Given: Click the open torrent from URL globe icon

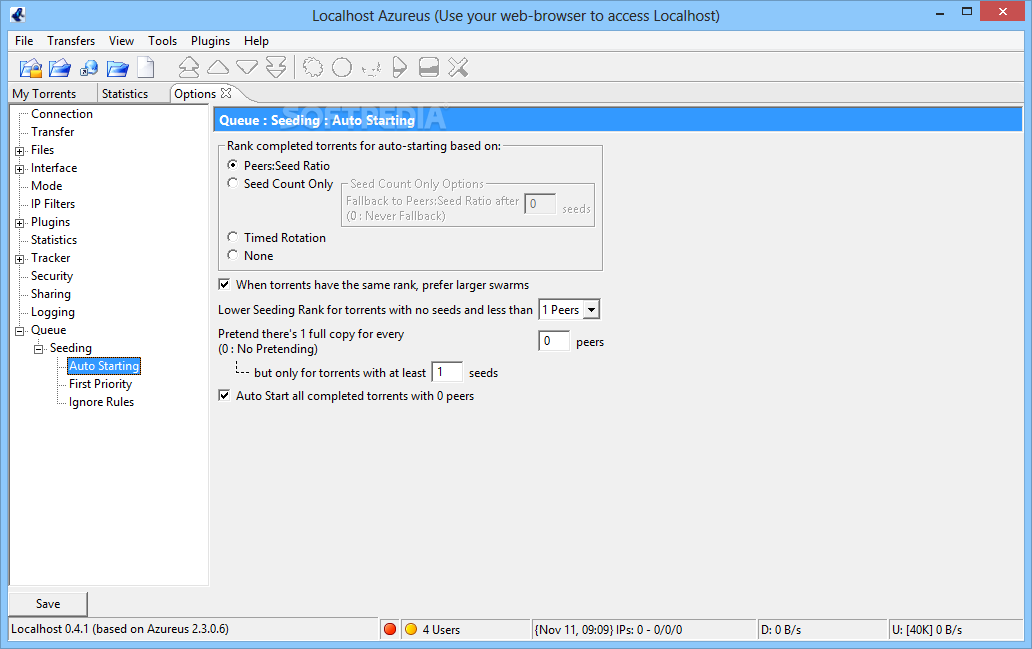Looking at the screenshot, I should point(89,68).
